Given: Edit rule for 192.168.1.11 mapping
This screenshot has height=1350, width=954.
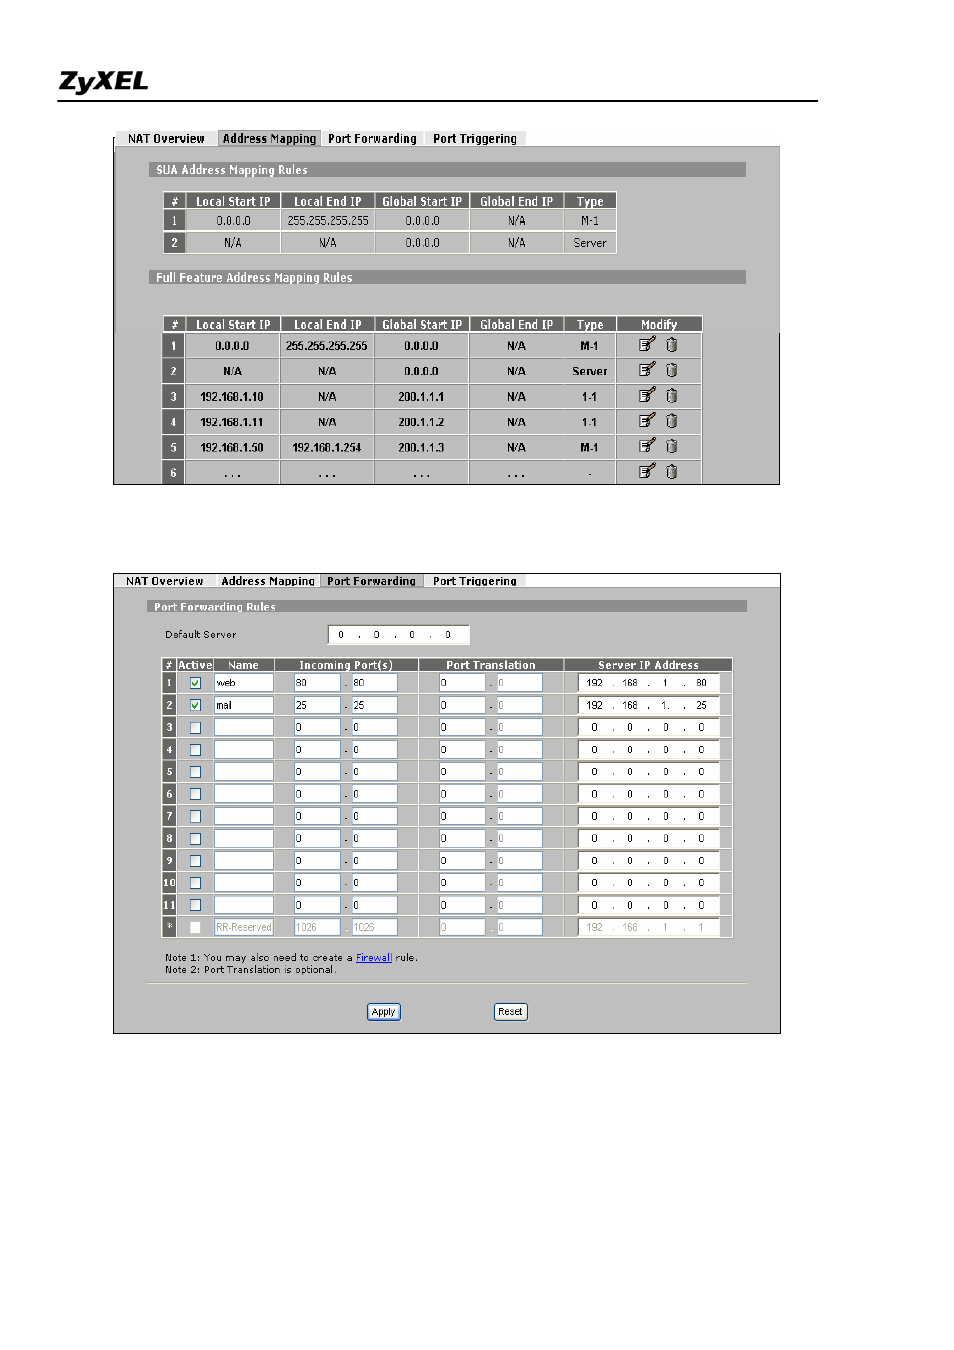Looking at the screenshot, I should point(647,421).
